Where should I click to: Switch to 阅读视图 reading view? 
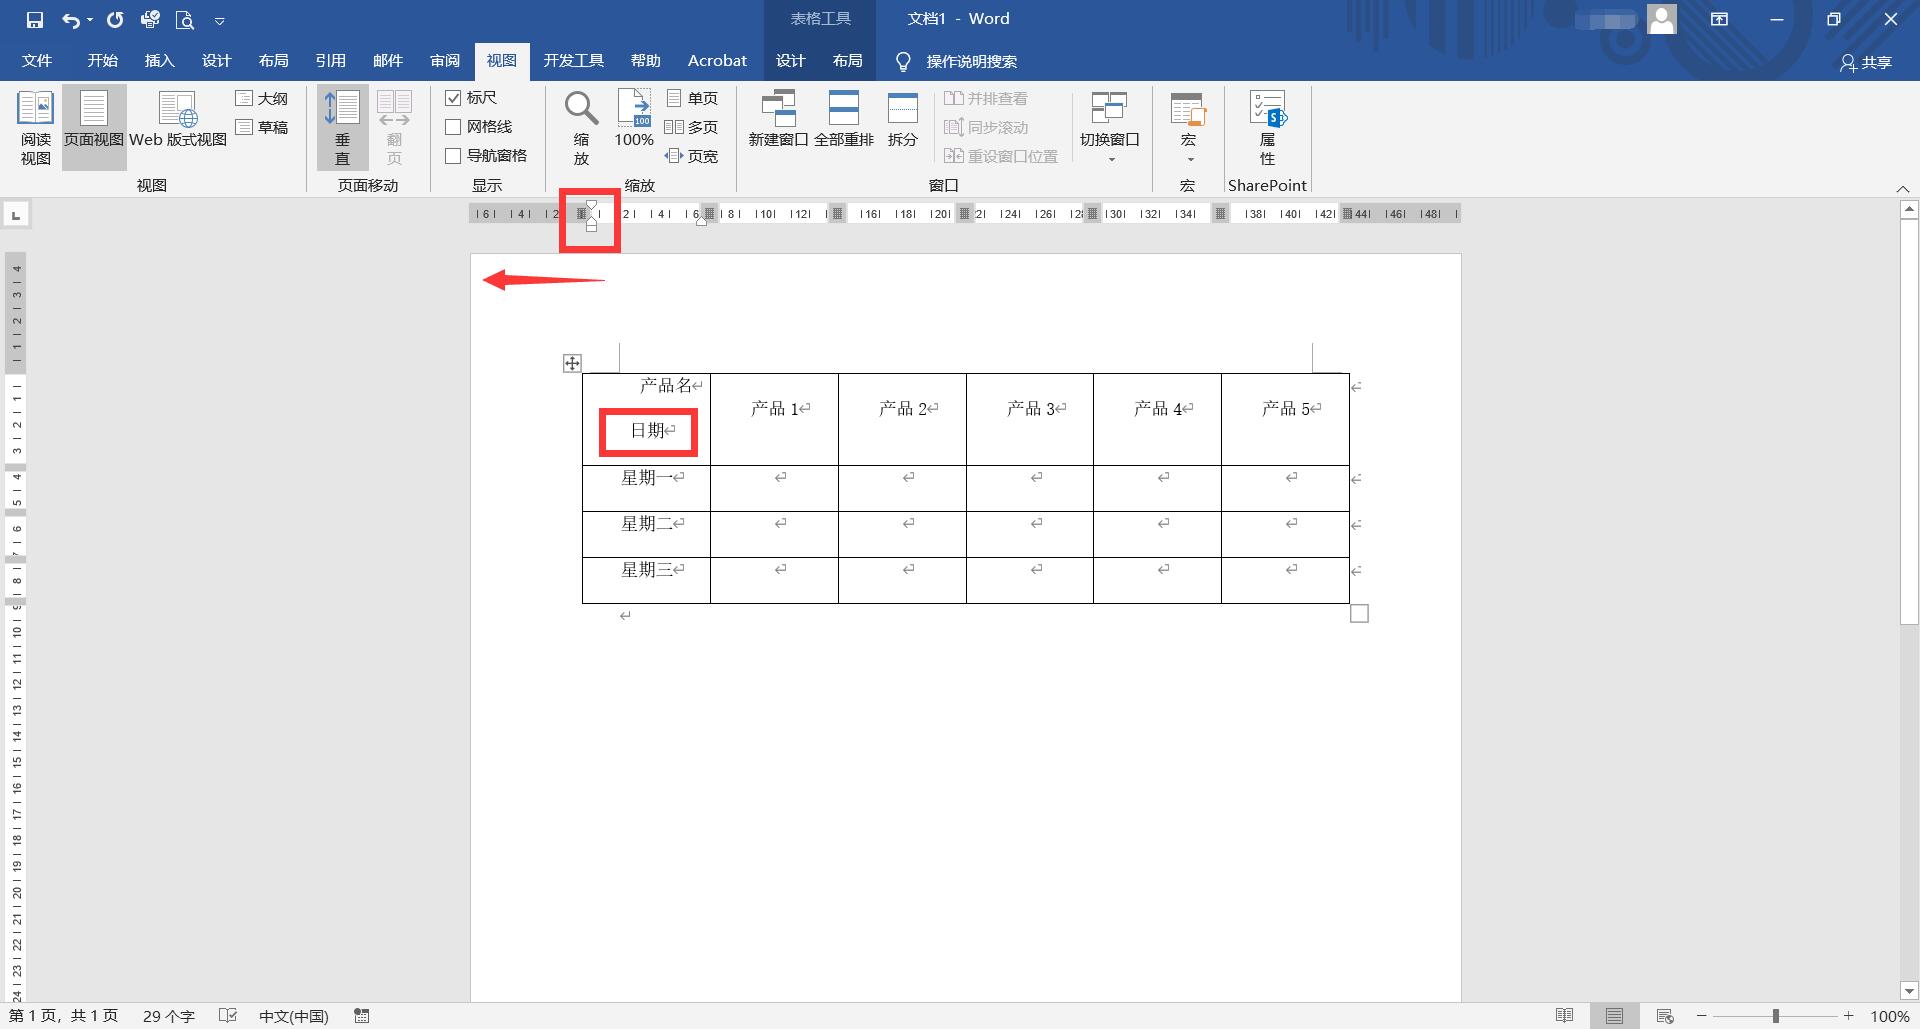pos(34,125)
